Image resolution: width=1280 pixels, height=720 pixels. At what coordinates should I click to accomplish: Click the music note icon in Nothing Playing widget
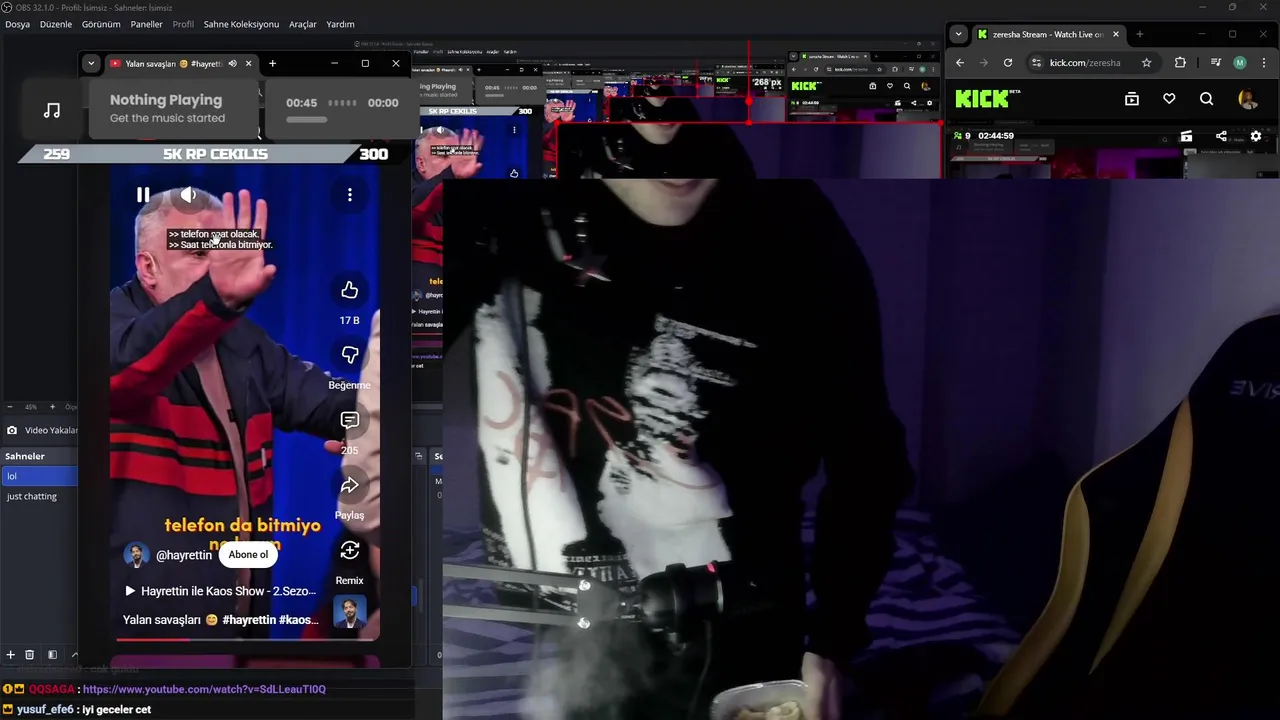(x=52, y=110)
